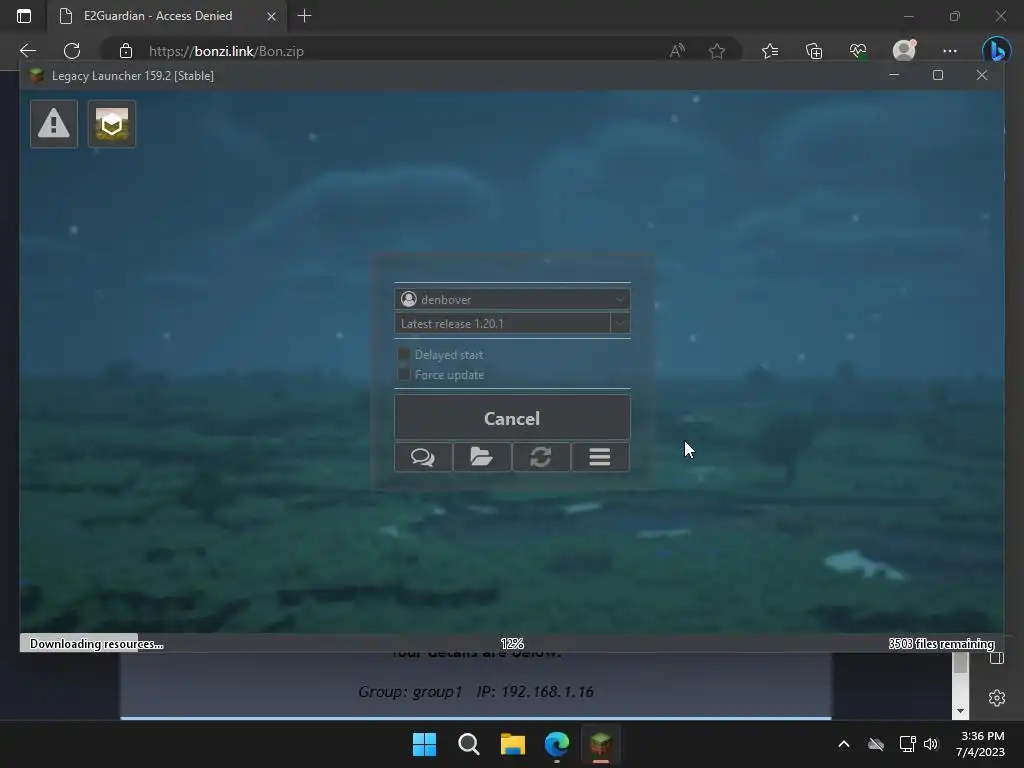This screenshot has width=1024, height=768.
Task: Click Edge page scrollbar down arrow
Action: (960, 711)
